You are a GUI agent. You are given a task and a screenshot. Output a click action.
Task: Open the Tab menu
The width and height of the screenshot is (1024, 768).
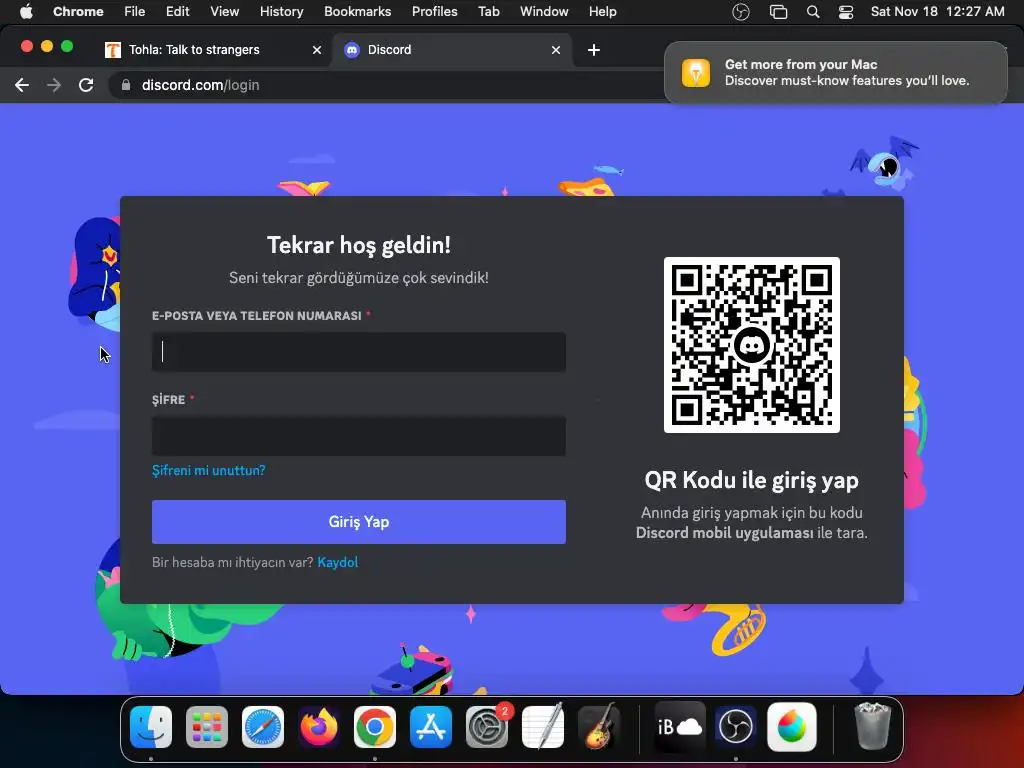click(488, 11)
